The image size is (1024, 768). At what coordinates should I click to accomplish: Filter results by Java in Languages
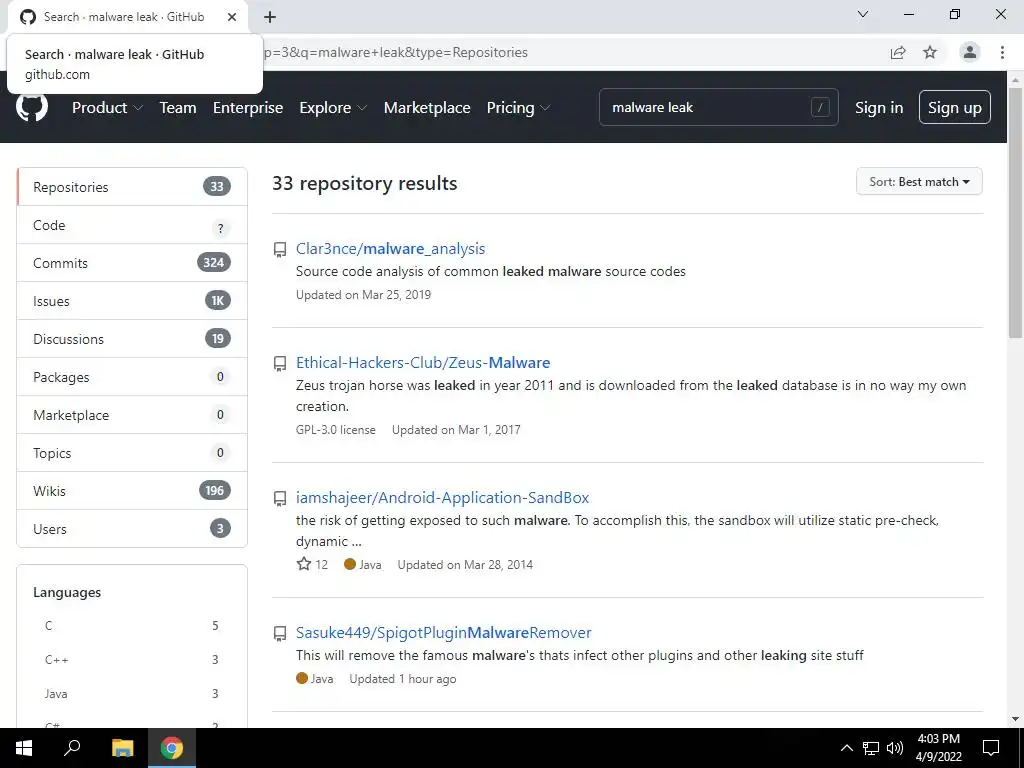click(x=132, y=694)
